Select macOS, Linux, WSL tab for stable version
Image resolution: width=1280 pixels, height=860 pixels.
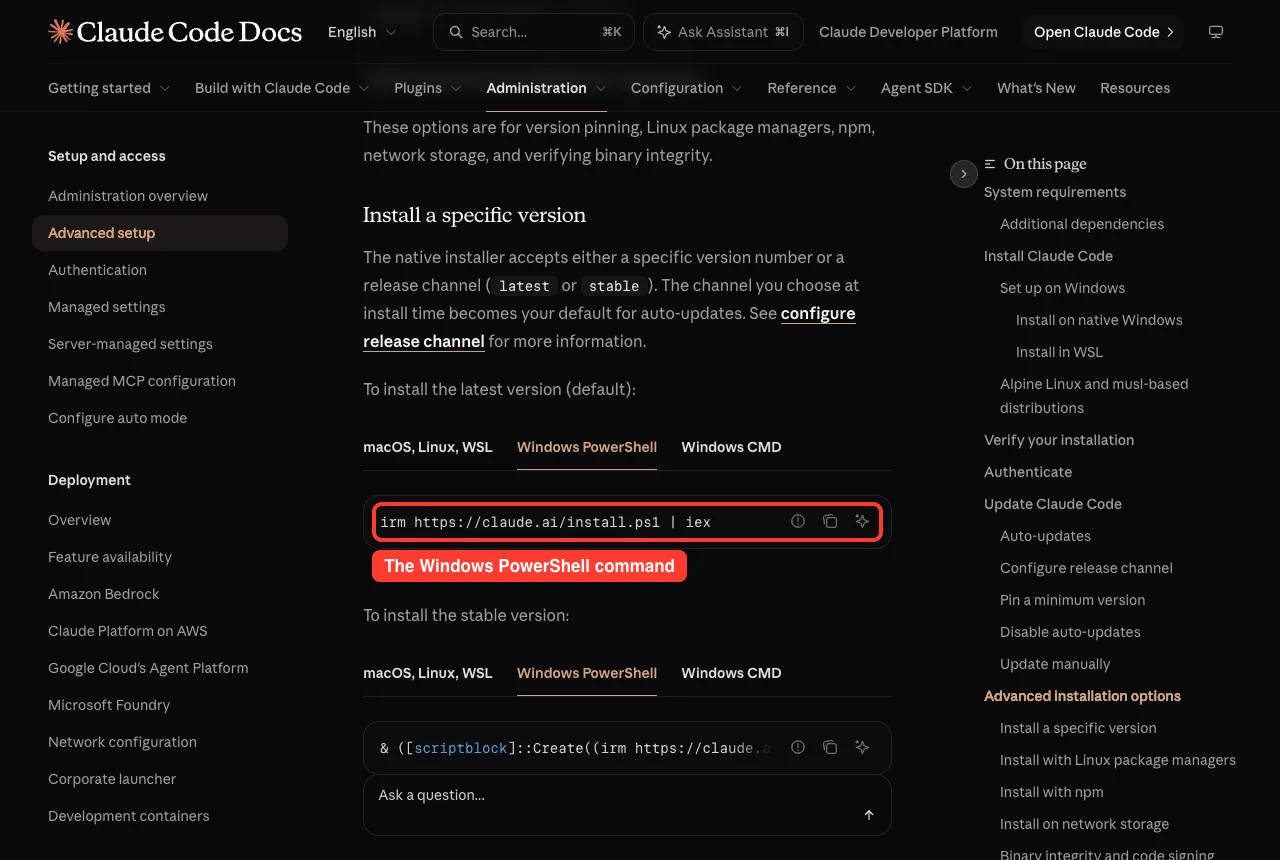[x=428, y=673]
